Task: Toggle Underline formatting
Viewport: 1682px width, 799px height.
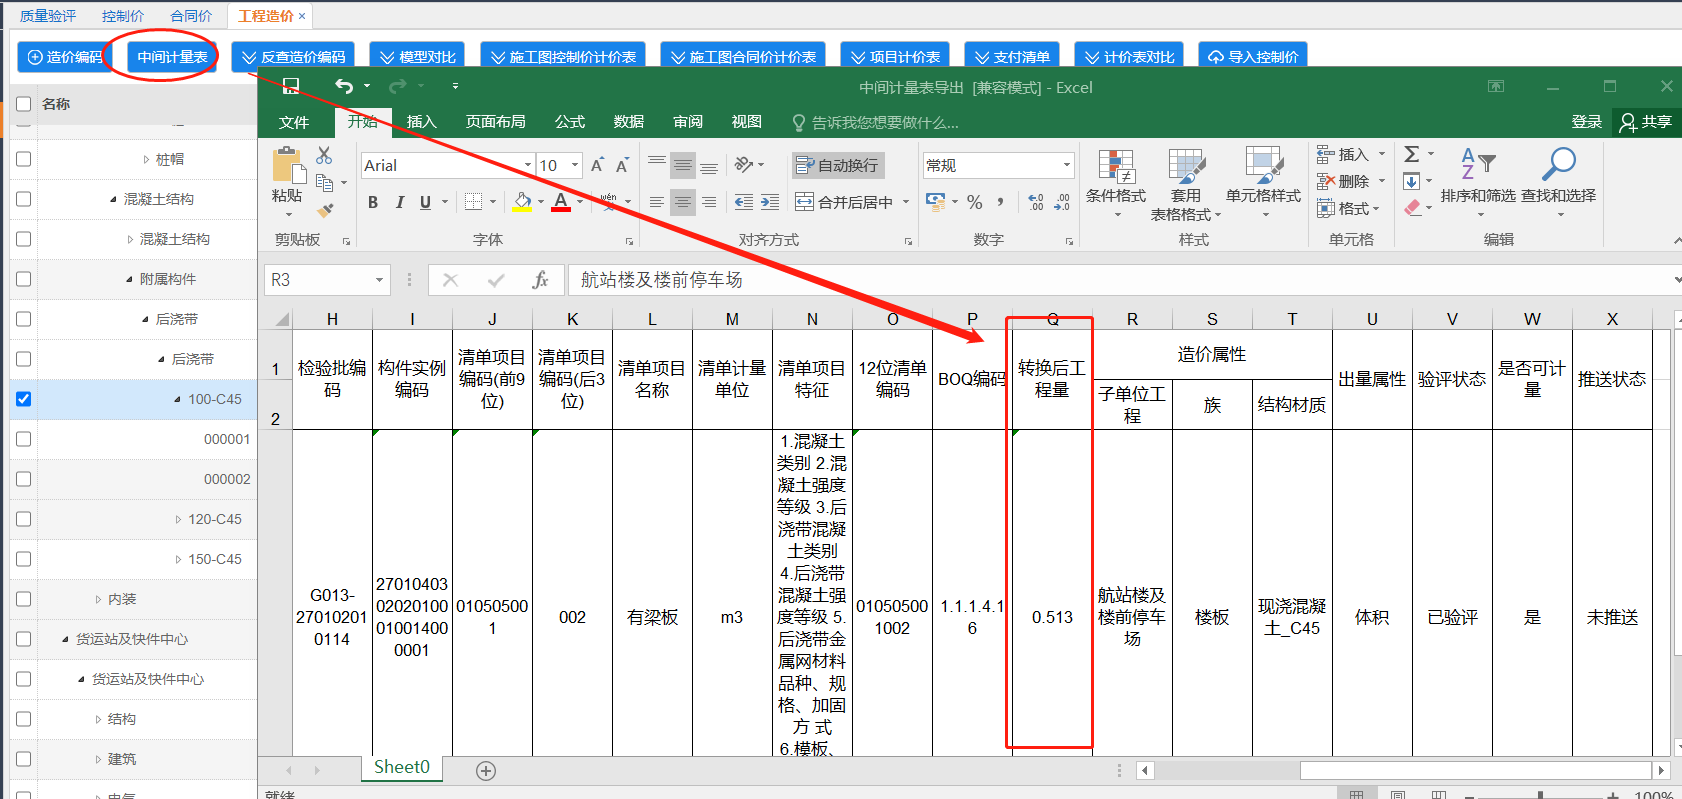Action: click(425, 202)
